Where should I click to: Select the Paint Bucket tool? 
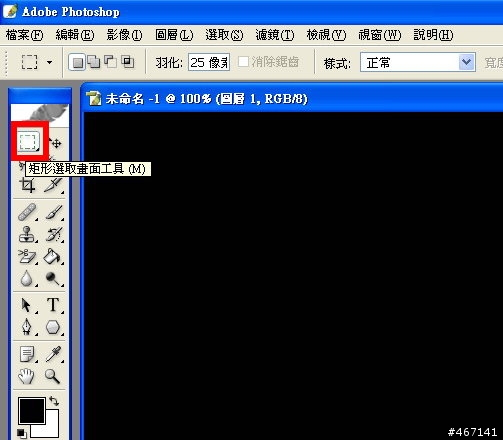(x=53, y=257)
